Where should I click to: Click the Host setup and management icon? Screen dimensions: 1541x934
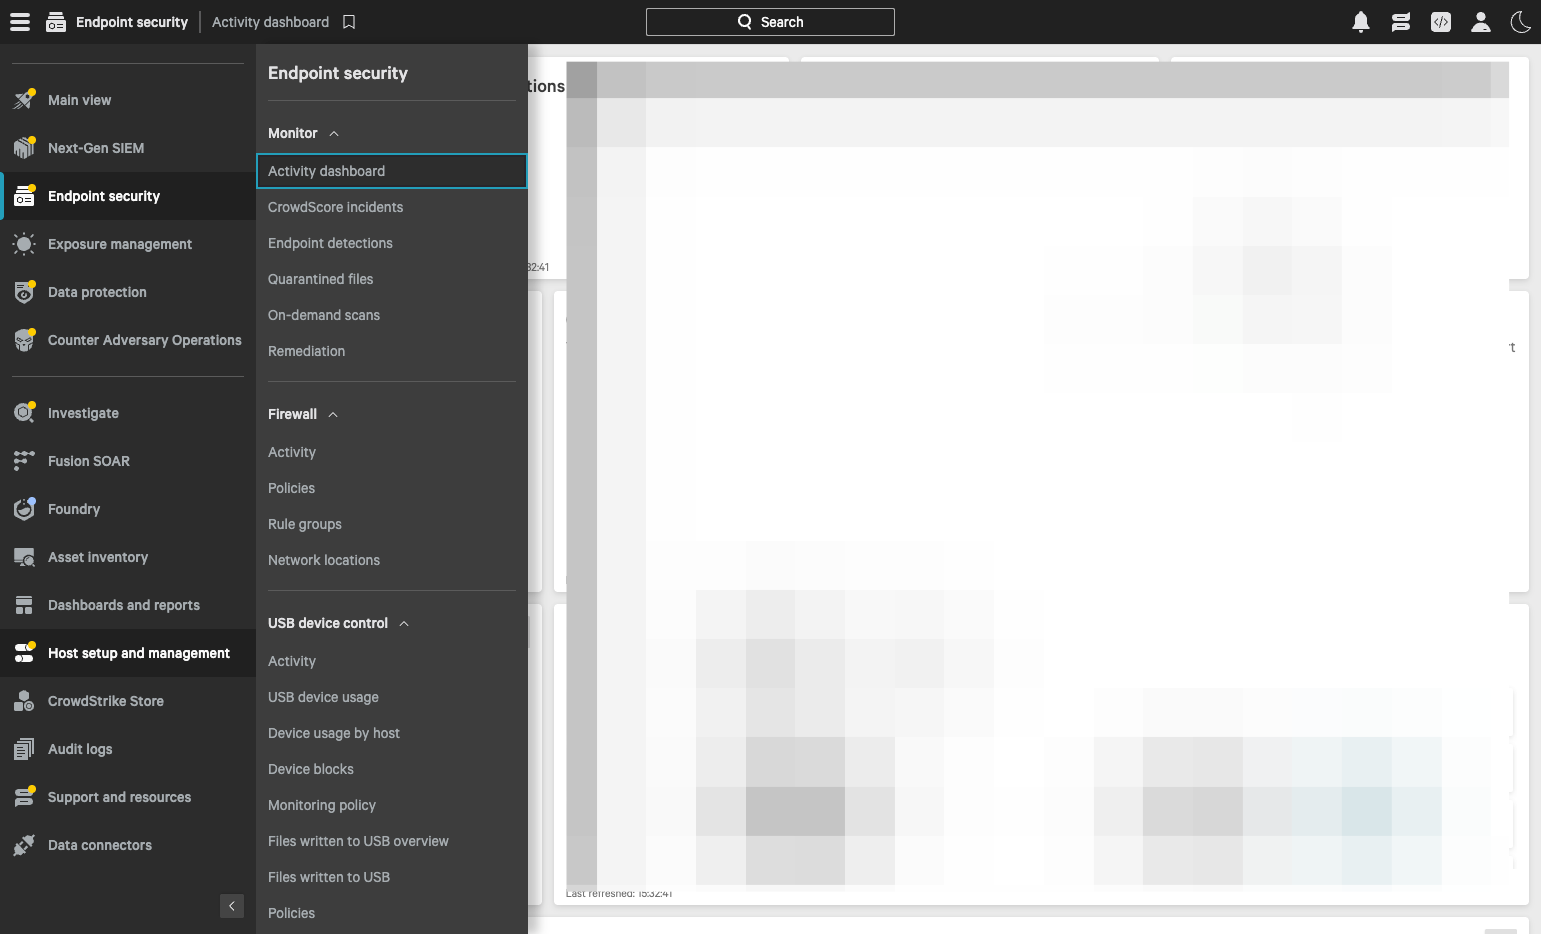click(x=24, y=653)
